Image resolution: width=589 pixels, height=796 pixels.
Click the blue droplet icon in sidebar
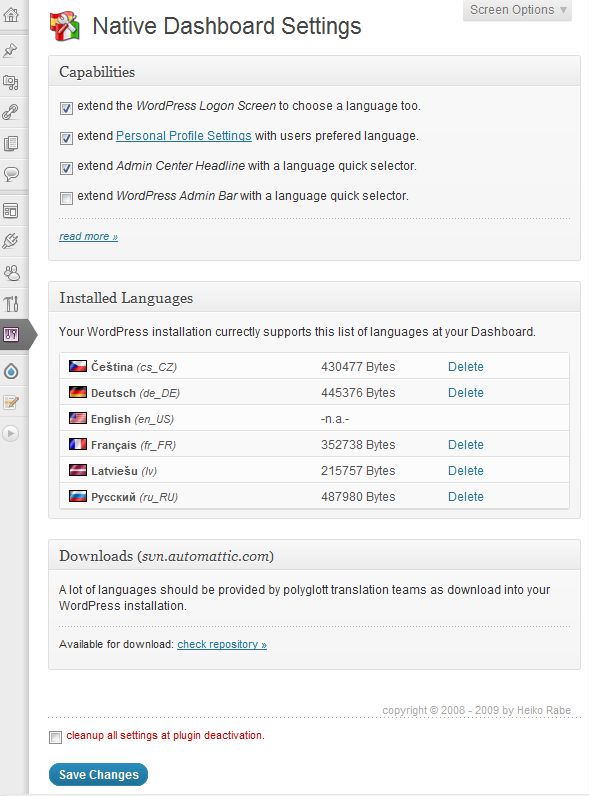[11, 372]
